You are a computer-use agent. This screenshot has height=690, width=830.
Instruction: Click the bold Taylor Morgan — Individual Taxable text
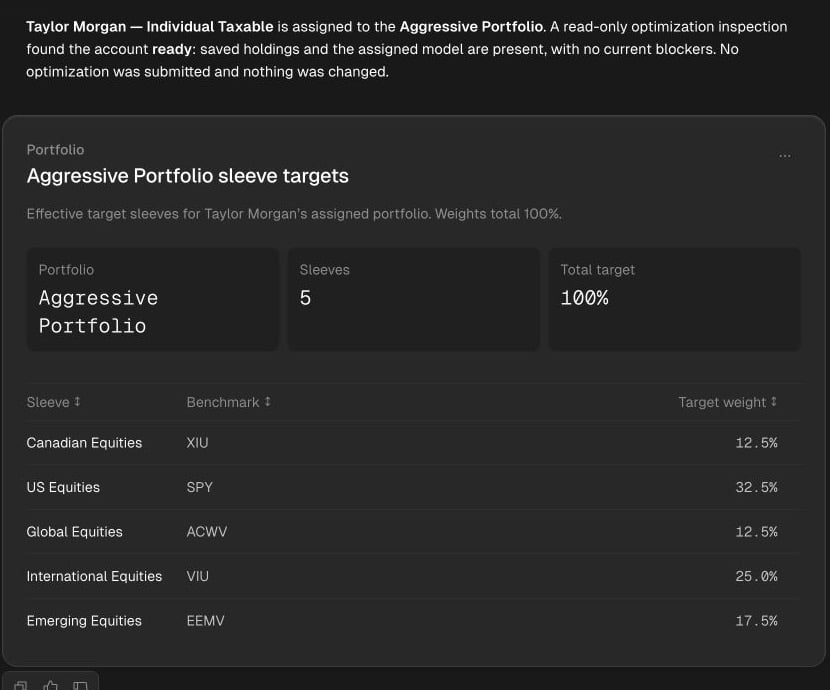(x=150, y=26)
